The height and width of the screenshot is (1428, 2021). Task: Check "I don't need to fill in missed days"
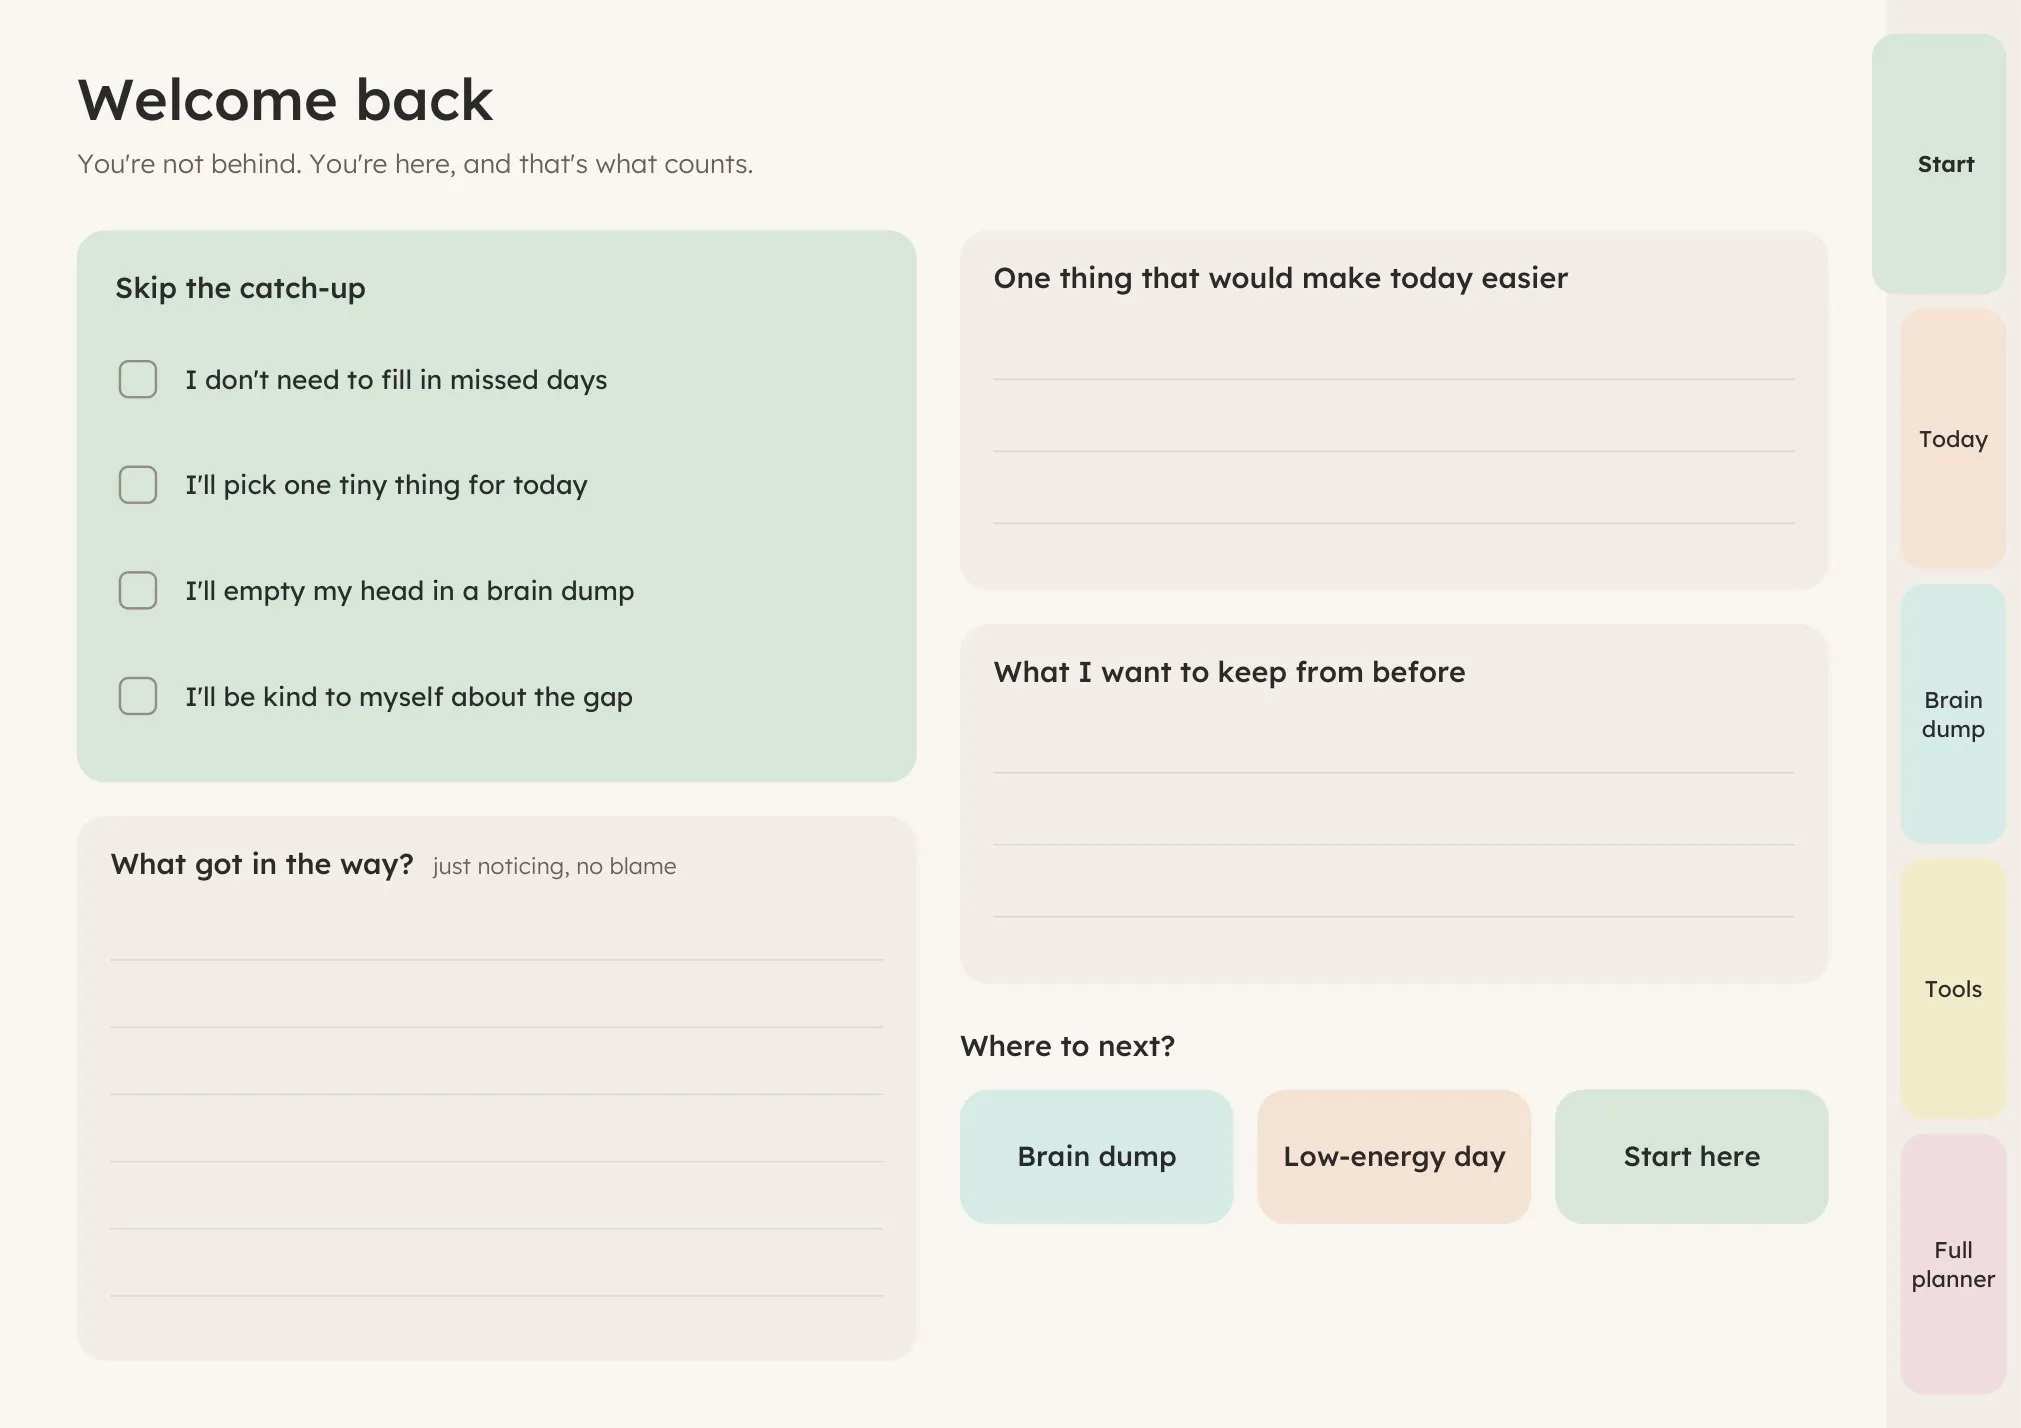[138, 379]
